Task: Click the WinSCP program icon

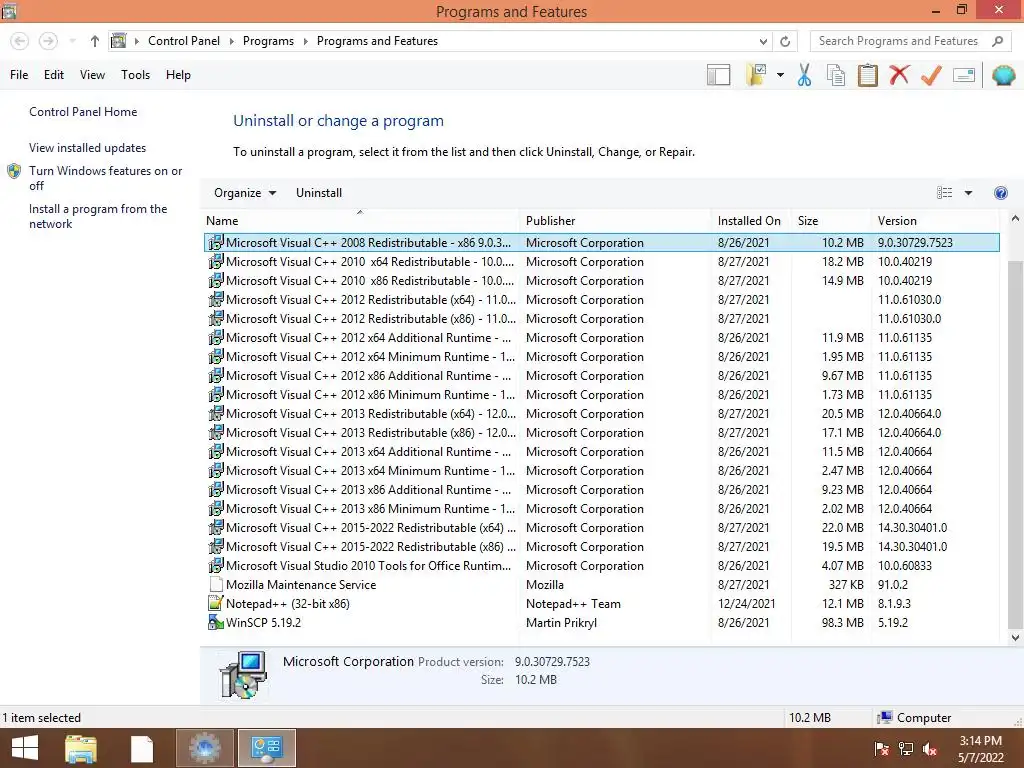Action: click(x=216, y=622)
